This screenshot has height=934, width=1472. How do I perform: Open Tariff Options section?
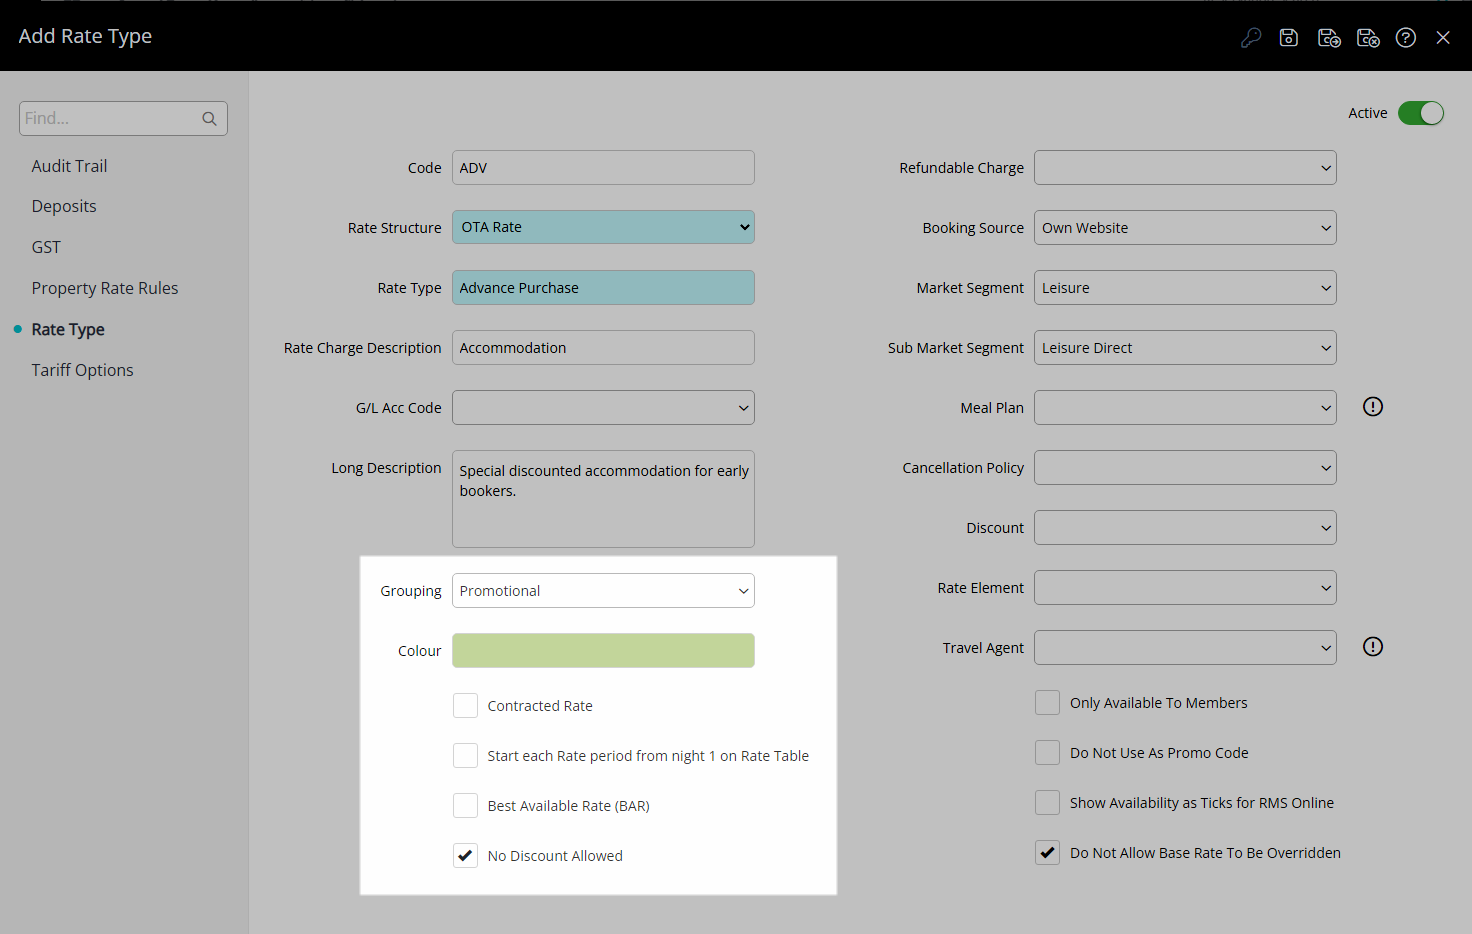click(x=82, y=370)
